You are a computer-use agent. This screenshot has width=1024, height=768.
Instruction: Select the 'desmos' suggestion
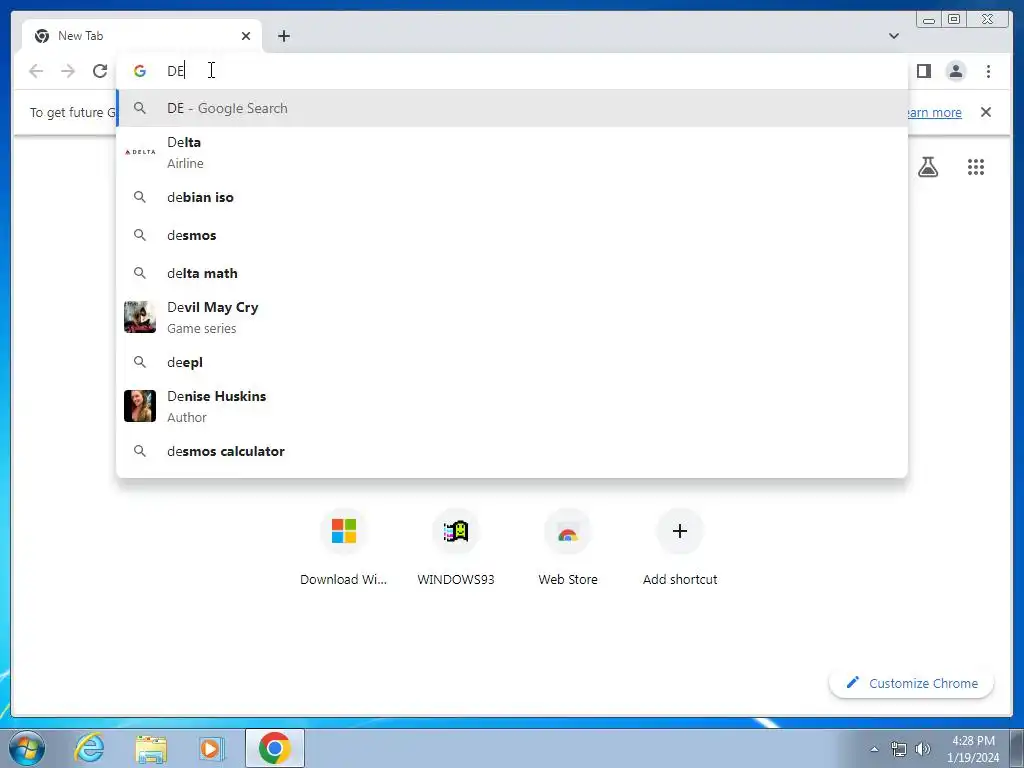click(x=512, y=235)
